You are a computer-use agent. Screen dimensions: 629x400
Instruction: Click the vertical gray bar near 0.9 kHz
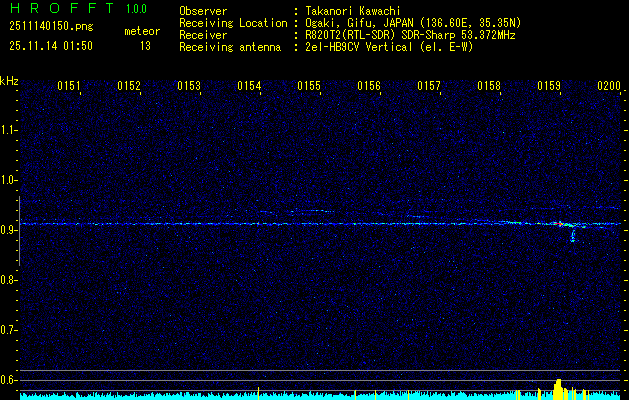[19, 231]
